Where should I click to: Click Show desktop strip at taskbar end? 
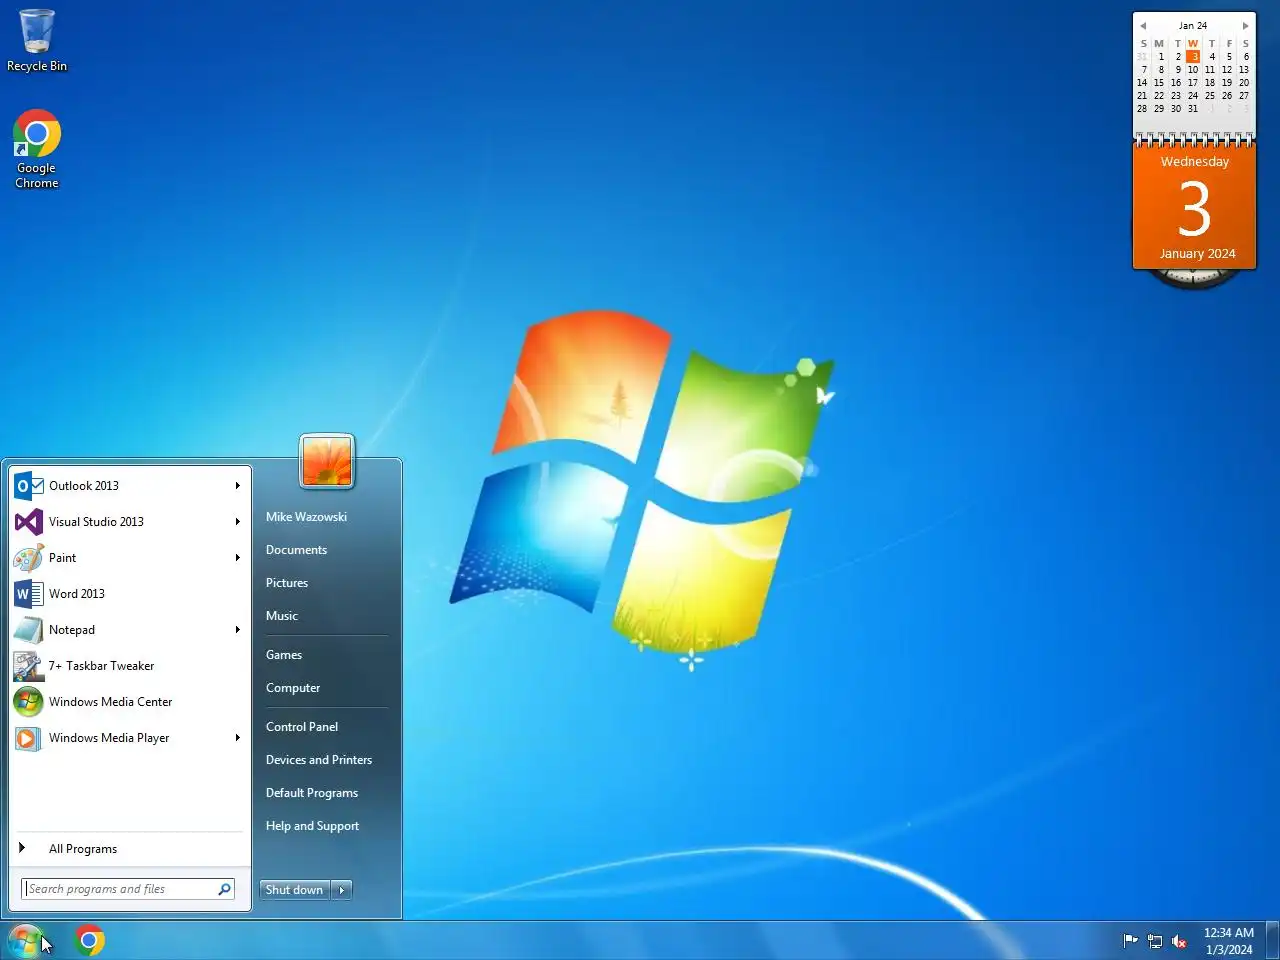point(1272,940)
